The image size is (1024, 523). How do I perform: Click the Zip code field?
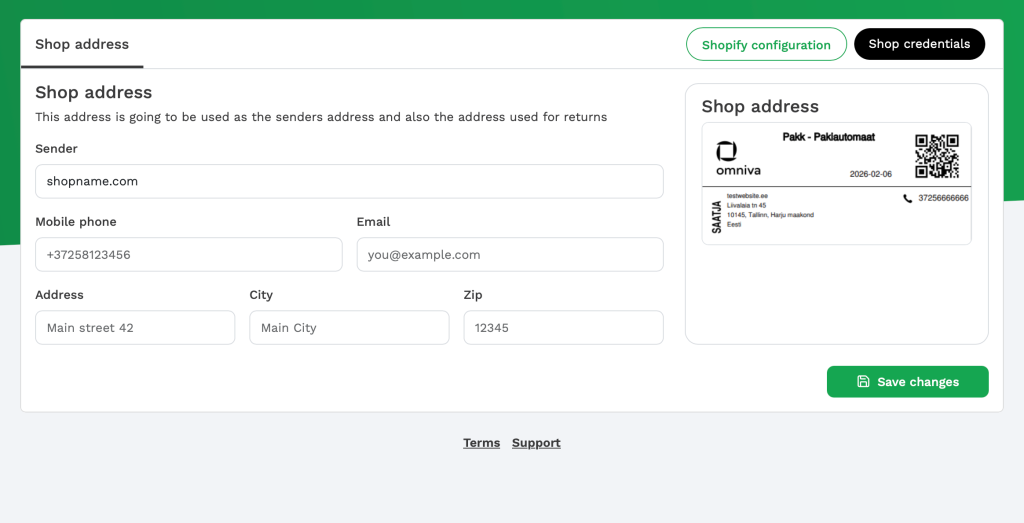tap(563, 327)
